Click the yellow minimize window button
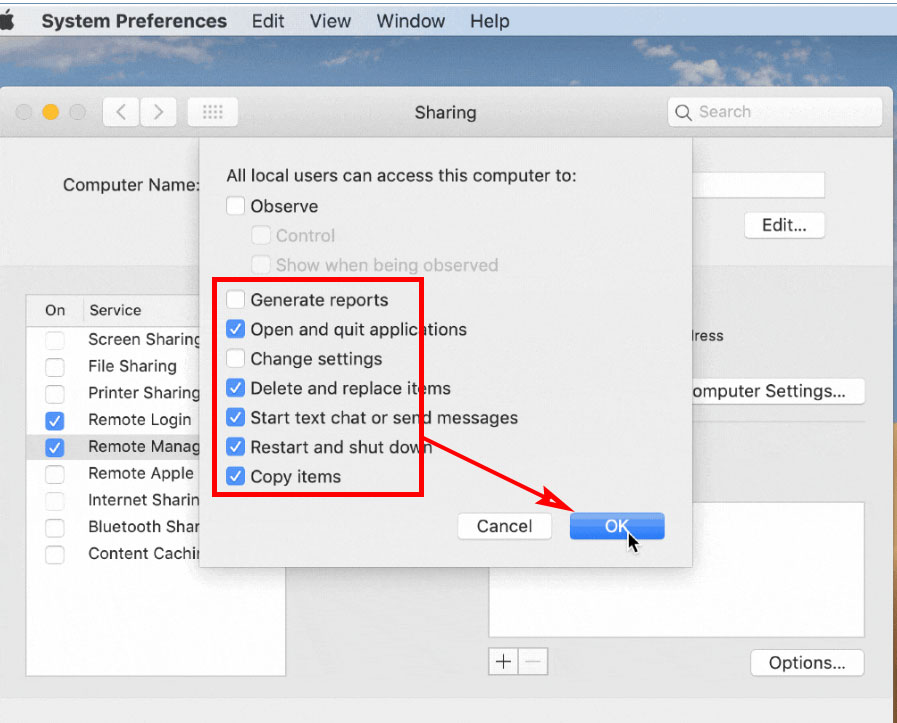The image size is (897, 723). pyautogui.click(x=50, y=112)
